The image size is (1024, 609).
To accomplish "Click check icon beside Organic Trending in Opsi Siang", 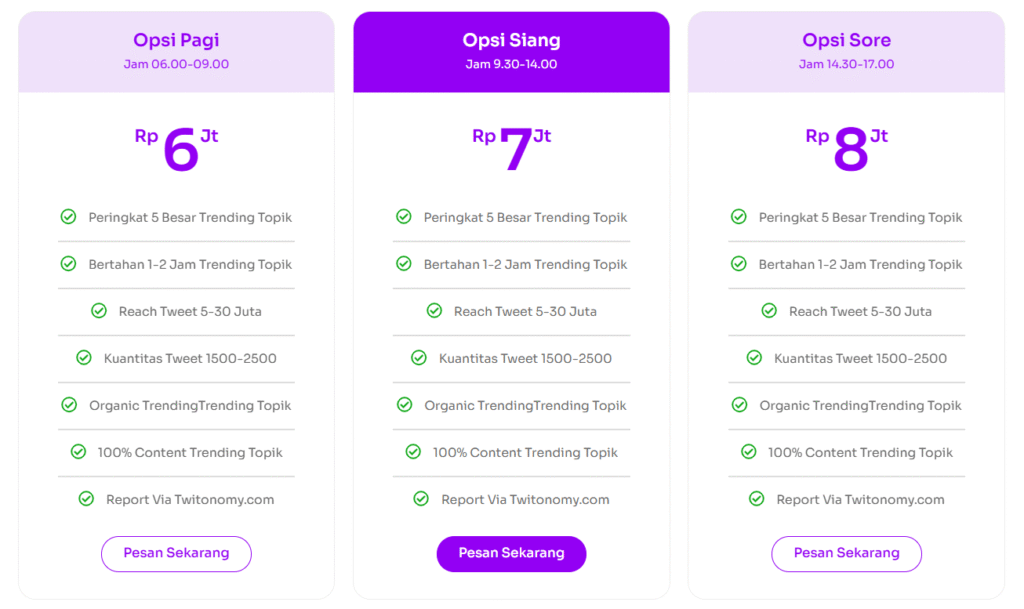I will pos(404,405).
